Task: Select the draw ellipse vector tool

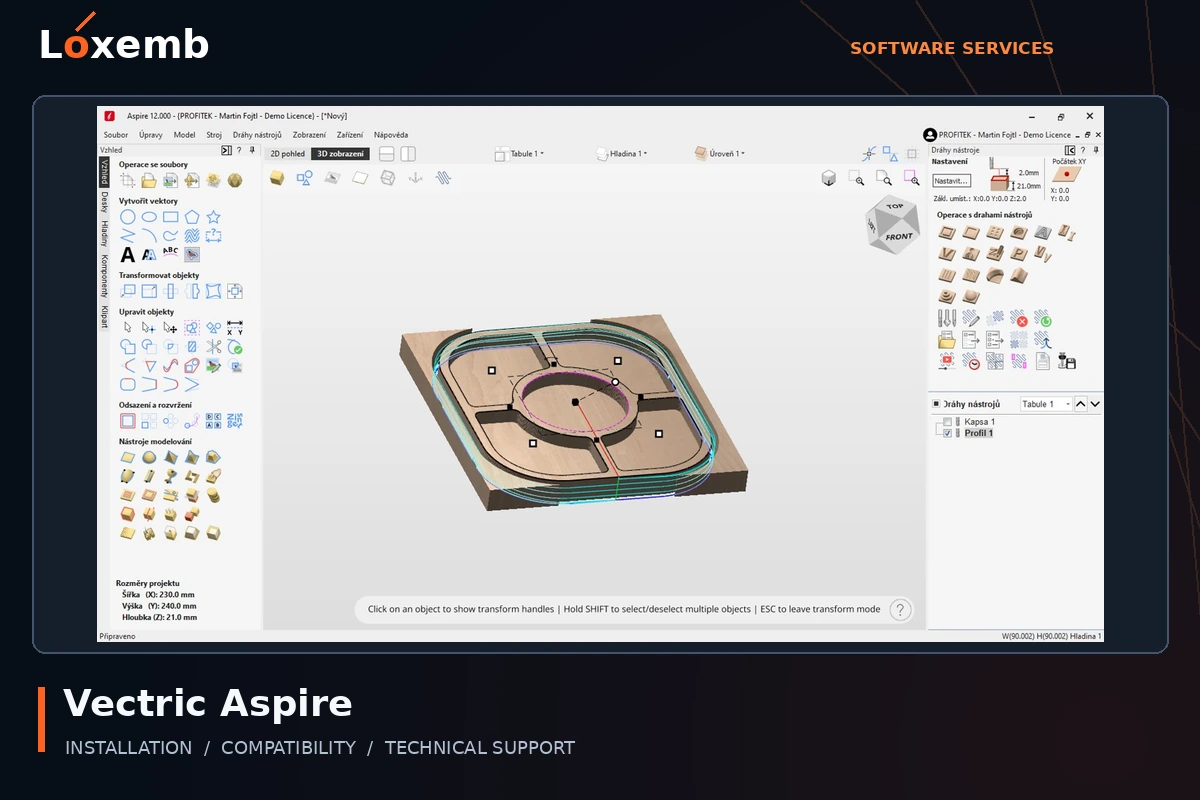Action: click(x=149, y=217)
